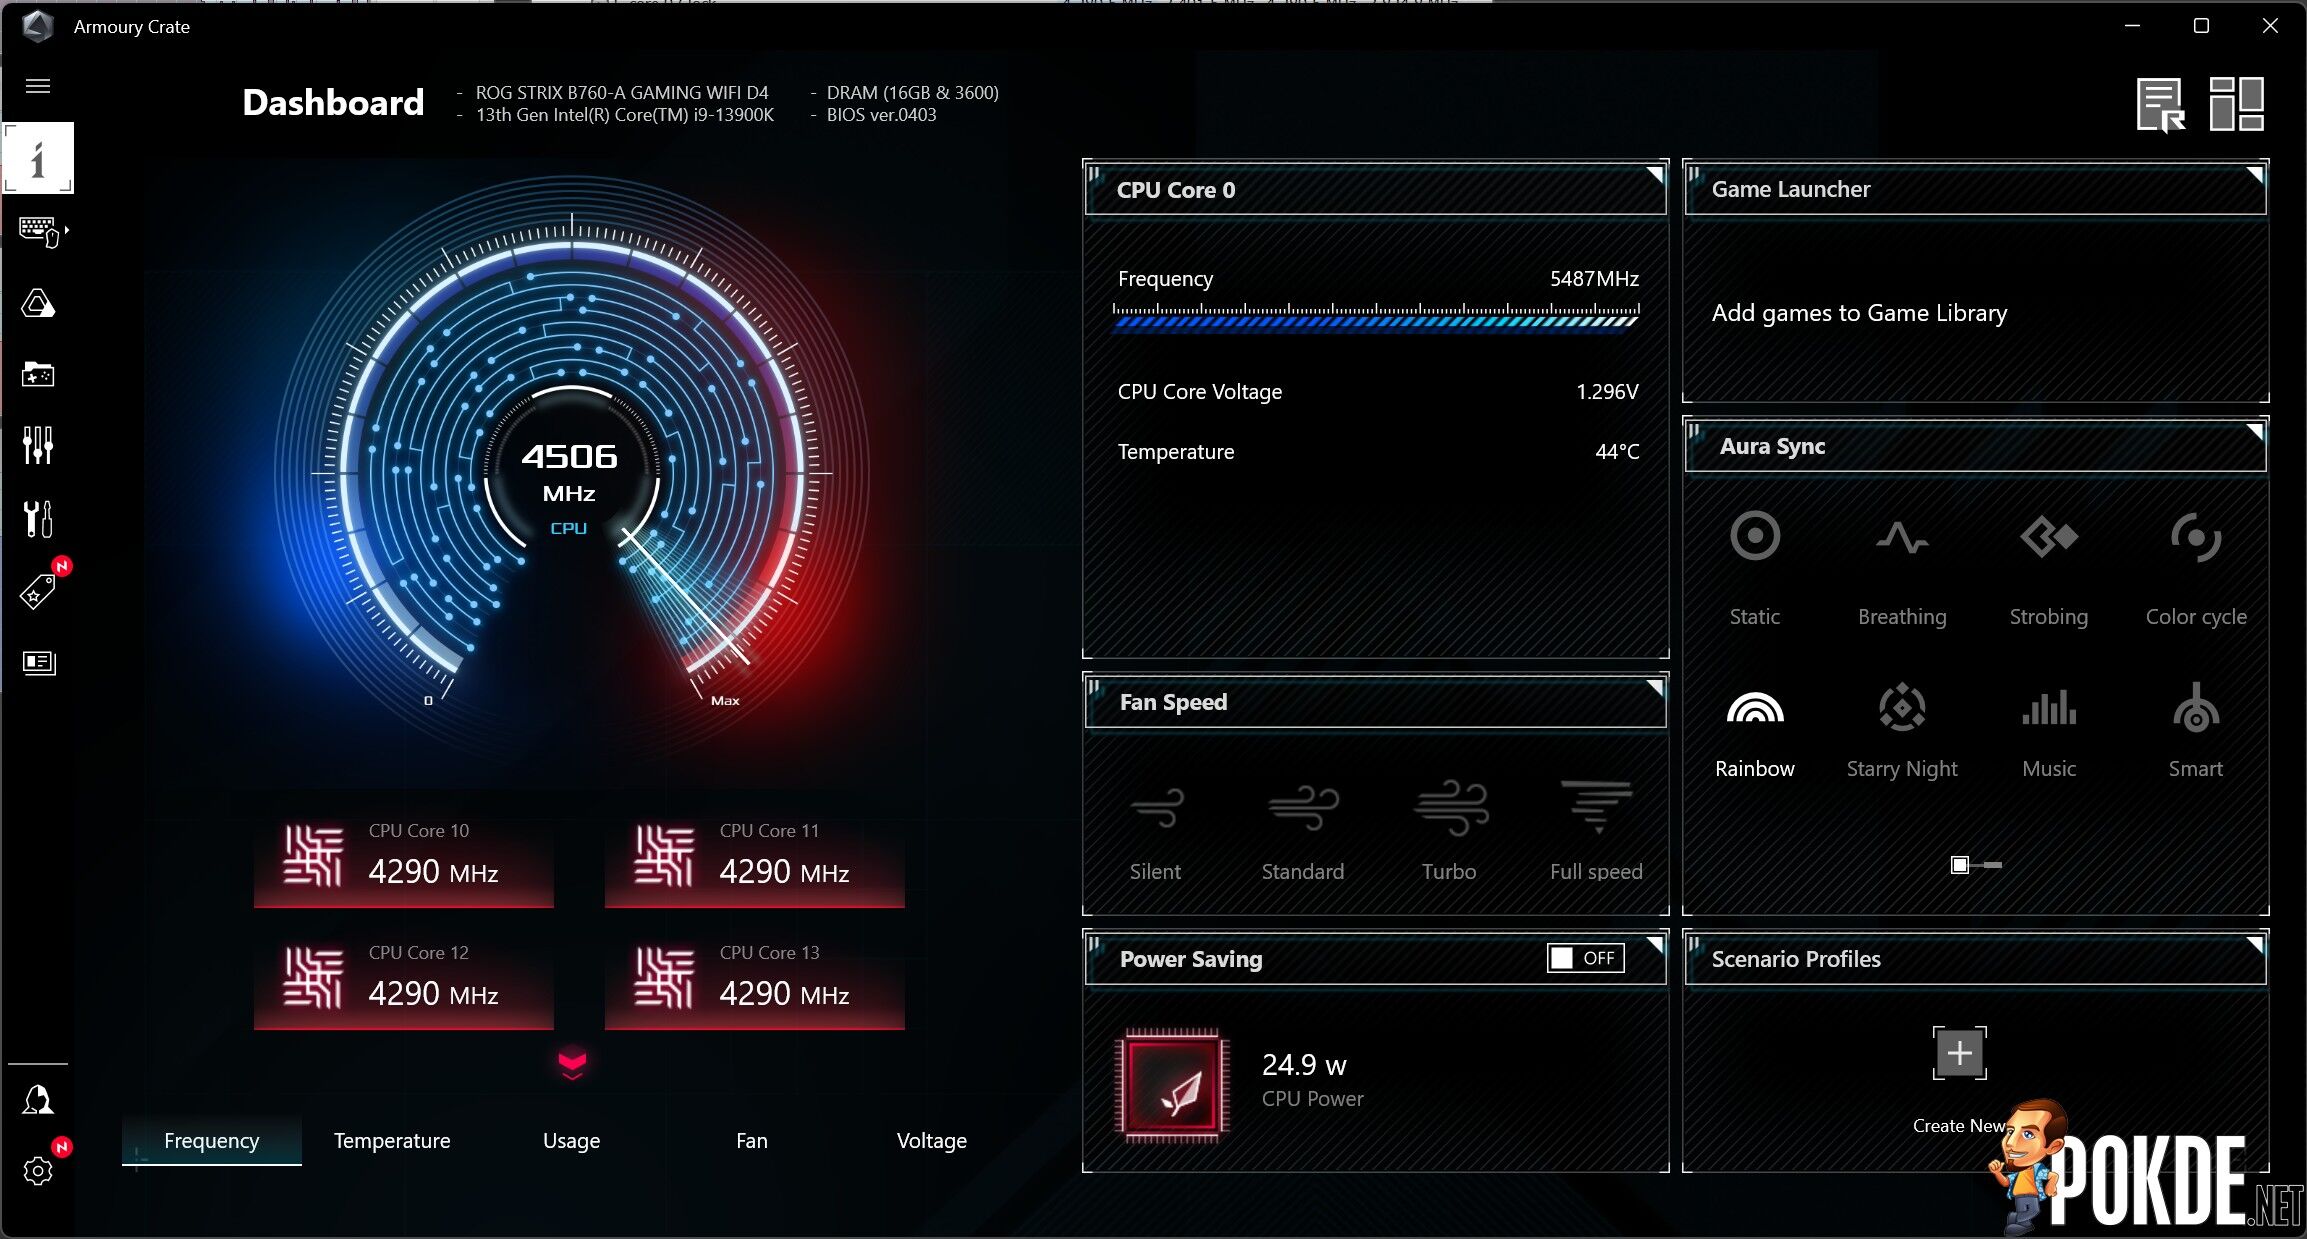This screenshot has width=2307, height=1239.
Task: Expand the CPU Core 0 panel corner
Action: click(x=1655, y=176)
